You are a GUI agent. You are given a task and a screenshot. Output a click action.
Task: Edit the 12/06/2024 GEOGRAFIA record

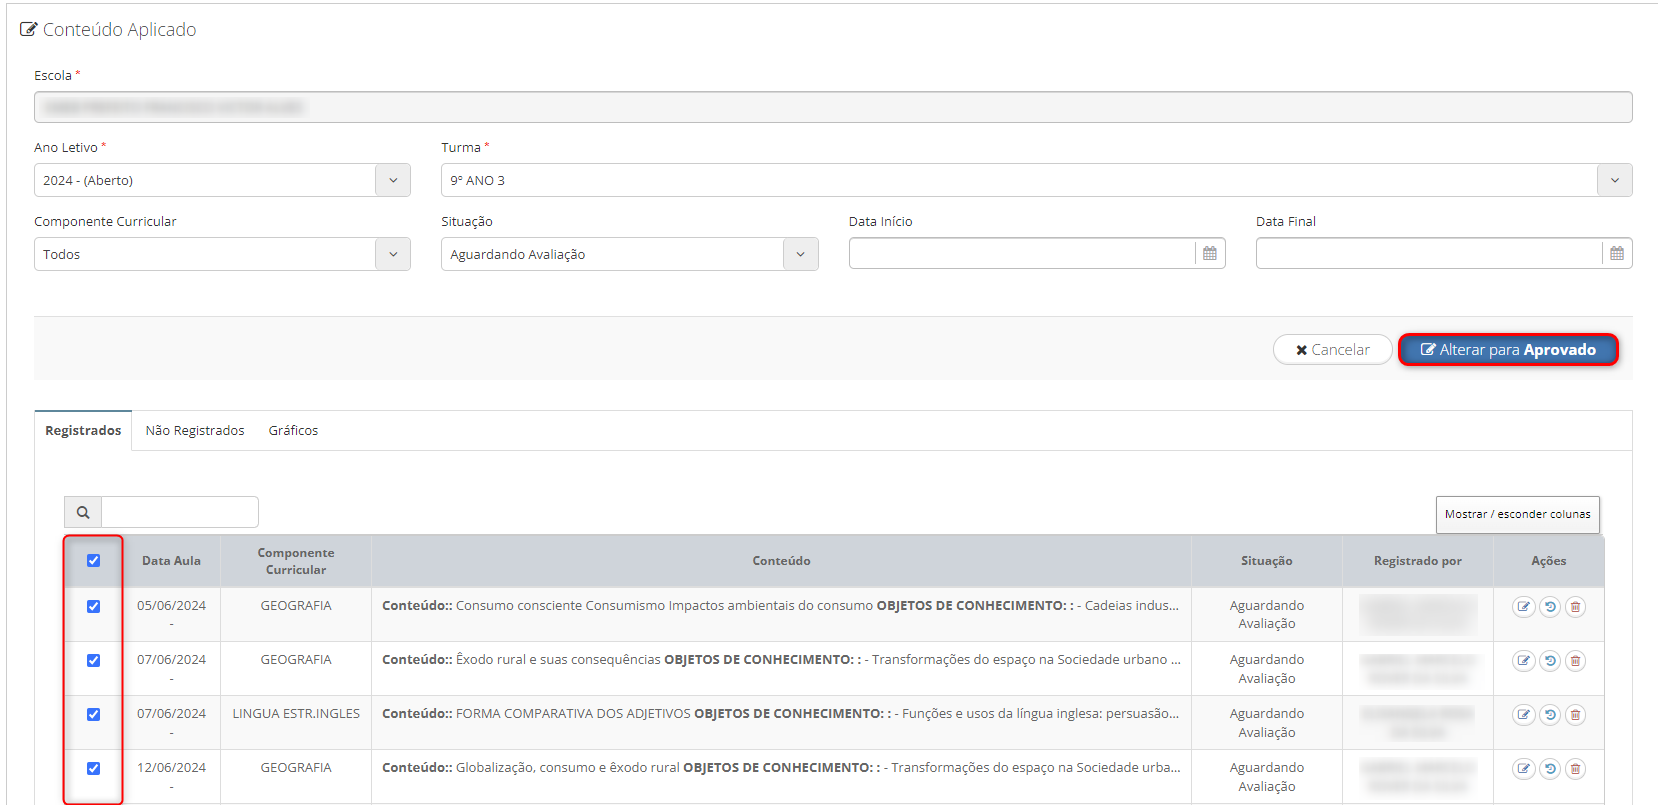pos(1523,769)
